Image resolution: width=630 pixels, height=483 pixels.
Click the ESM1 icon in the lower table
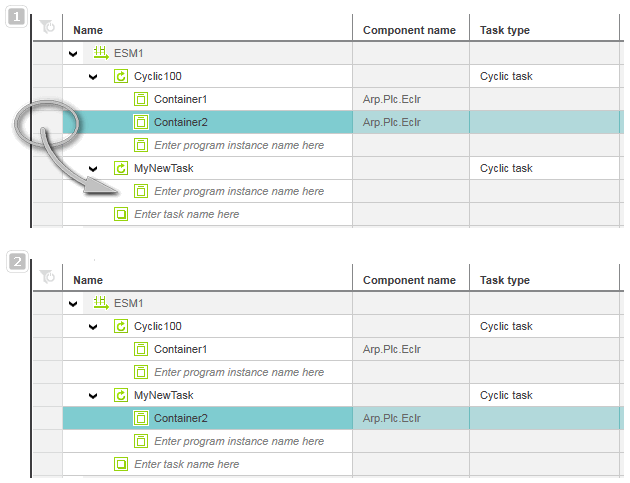pos(101,303)
